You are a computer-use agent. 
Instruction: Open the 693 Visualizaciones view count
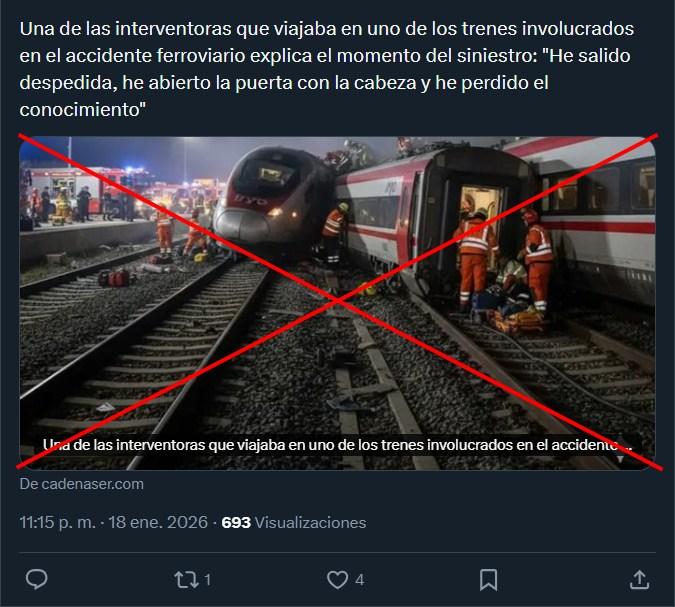point(294,522)
